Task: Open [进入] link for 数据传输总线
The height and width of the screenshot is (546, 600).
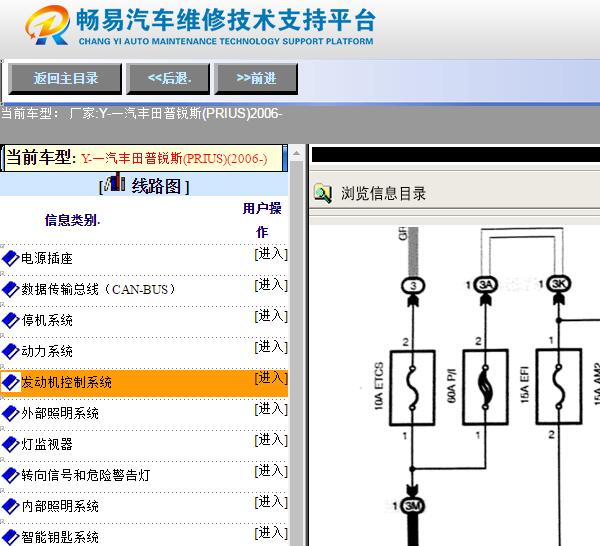Action: click(271, 285)
